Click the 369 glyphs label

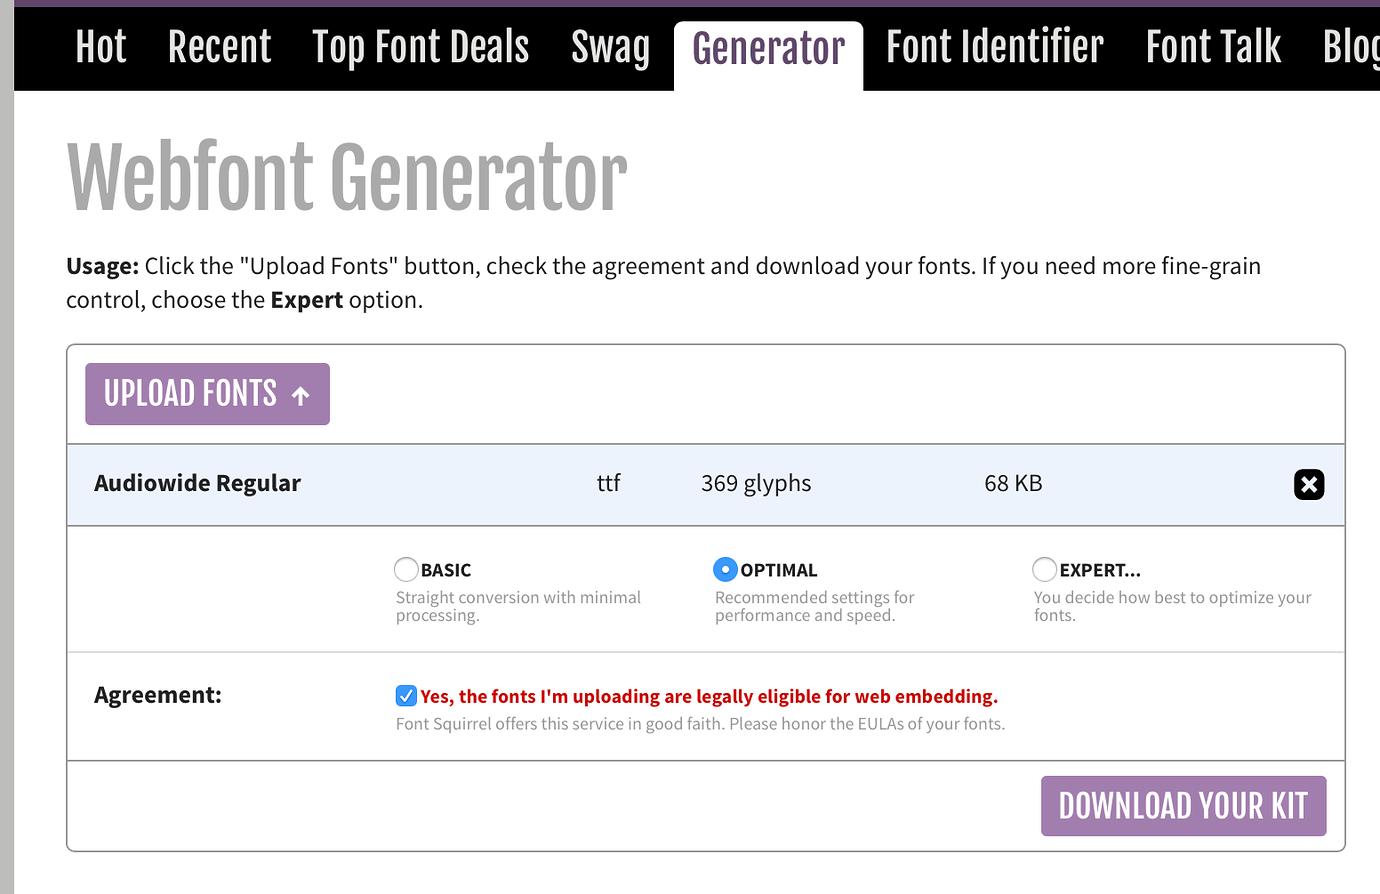(x=755, y=483)
